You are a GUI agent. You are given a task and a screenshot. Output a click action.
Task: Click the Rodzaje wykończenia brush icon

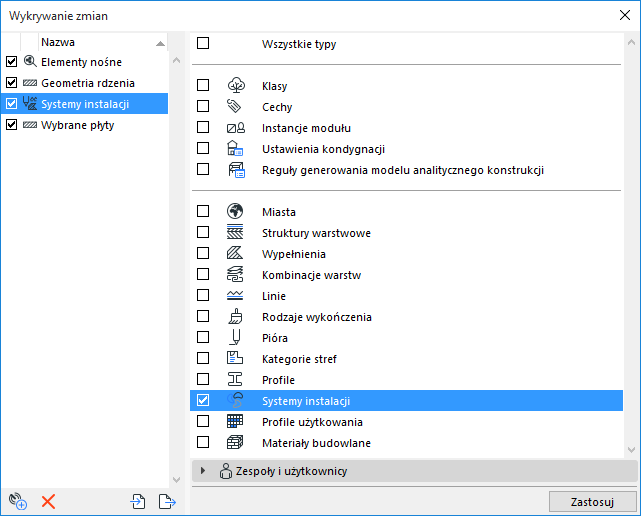click(235, 316)
